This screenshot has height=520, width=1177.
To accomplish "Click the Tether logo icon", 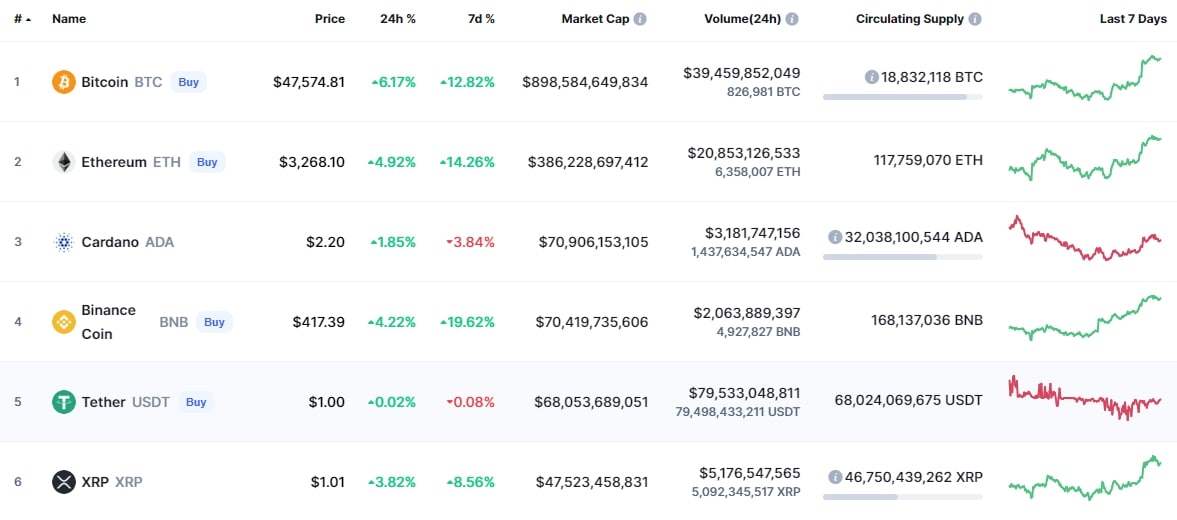I will tap(64, 402).
